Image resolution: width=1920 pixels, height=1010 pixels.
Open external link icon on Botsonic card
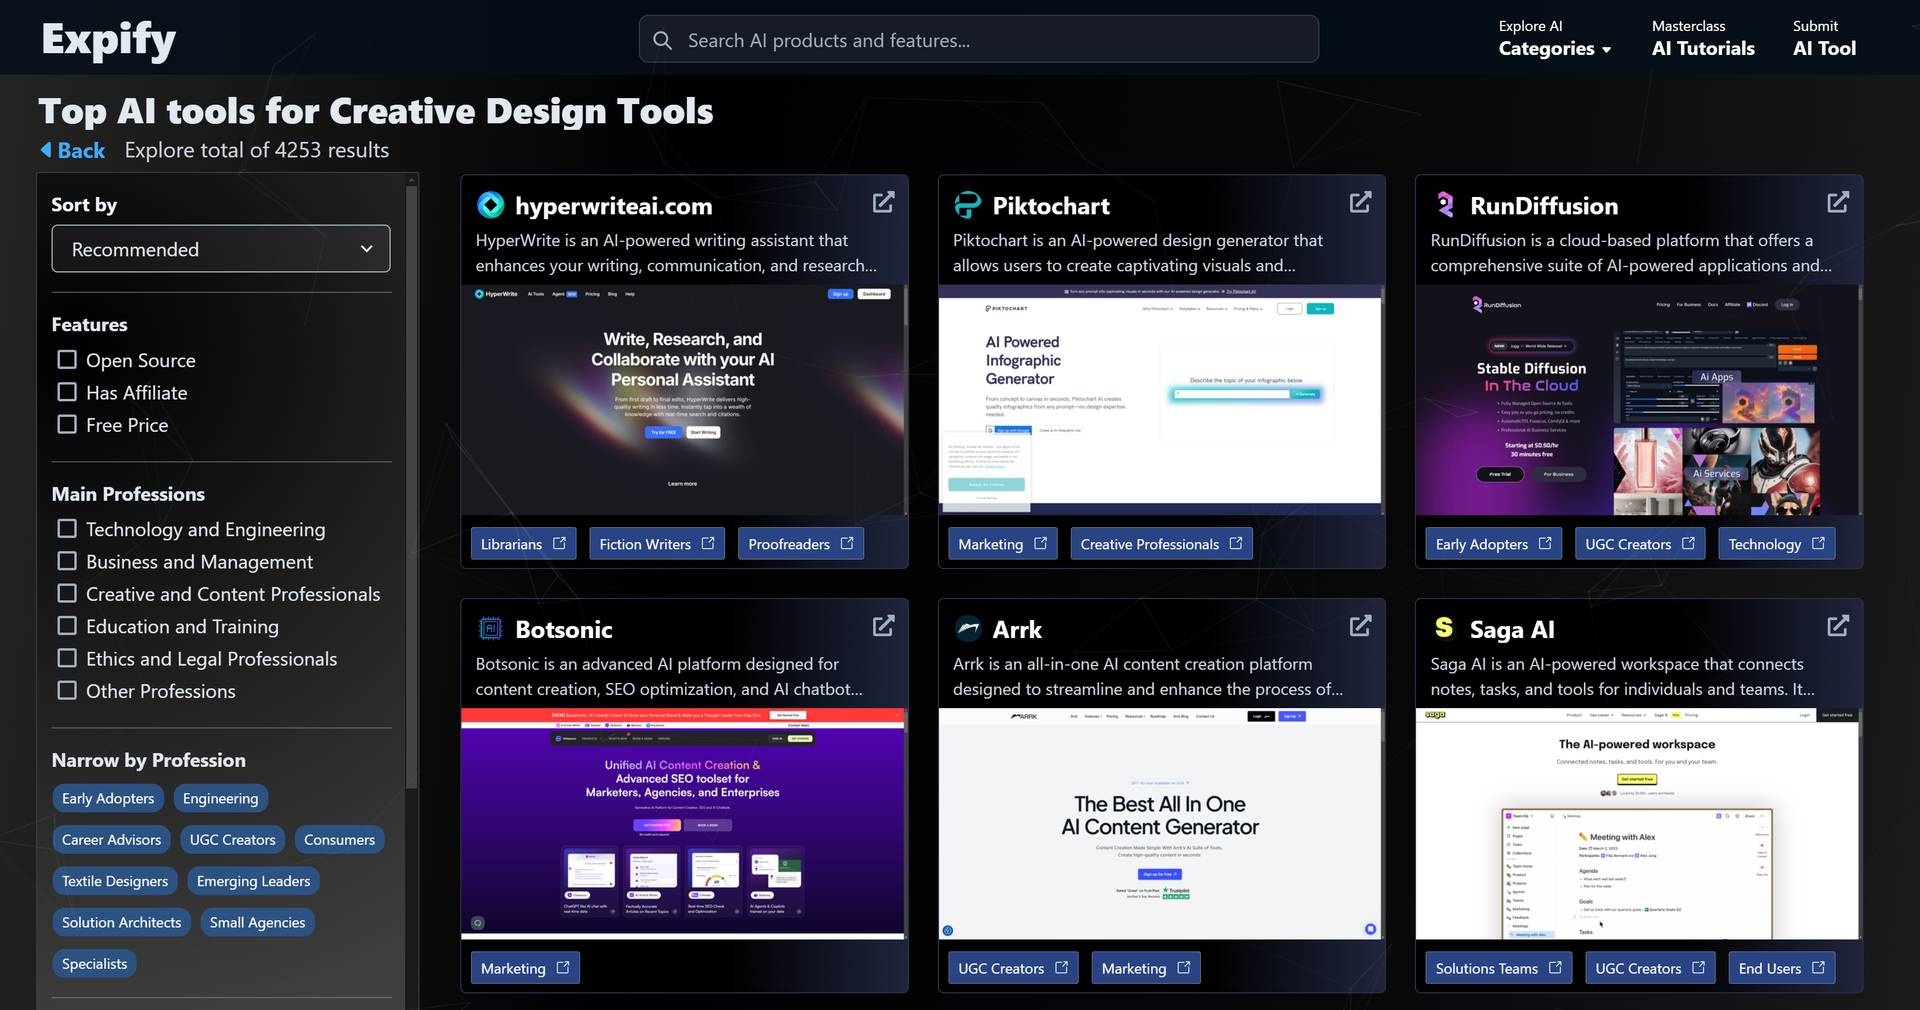tap(883, 626)
